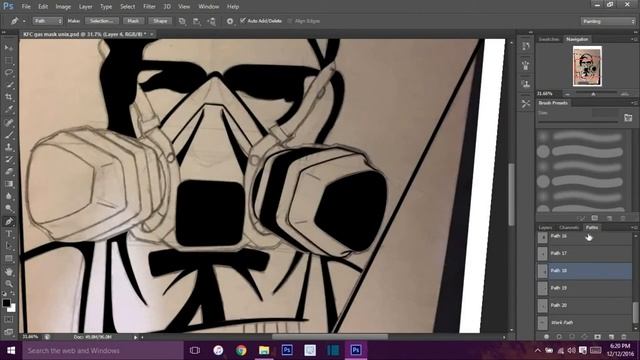Toggle Align Edges checkbox

pos(290,21)
